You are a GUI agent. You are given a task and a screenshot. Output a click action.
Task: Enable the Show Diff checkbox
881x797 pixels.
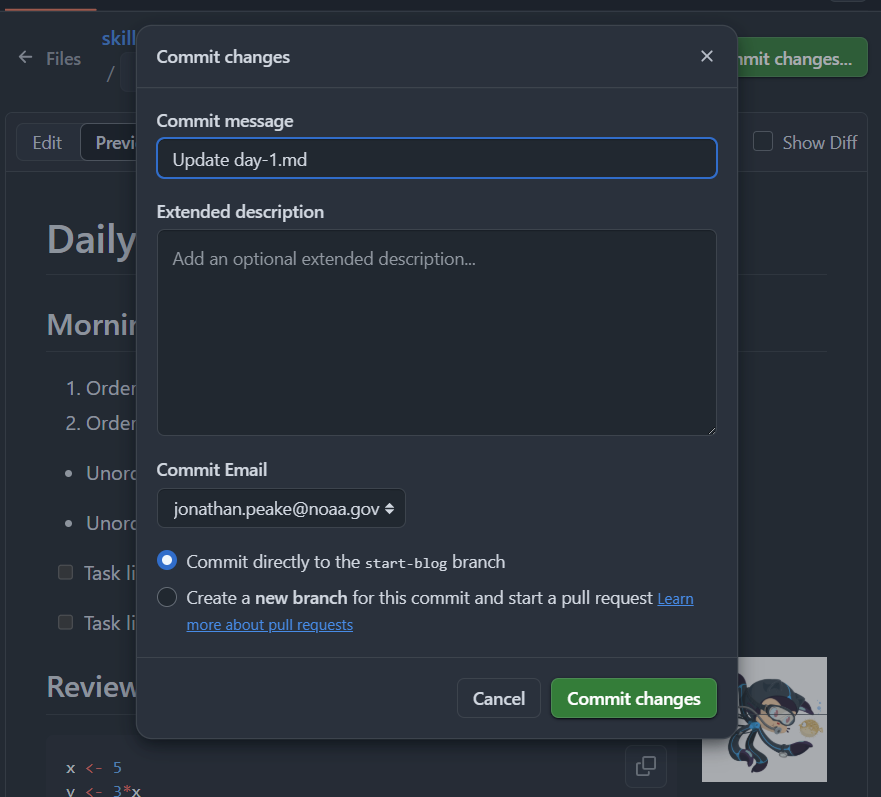(762, 142)
